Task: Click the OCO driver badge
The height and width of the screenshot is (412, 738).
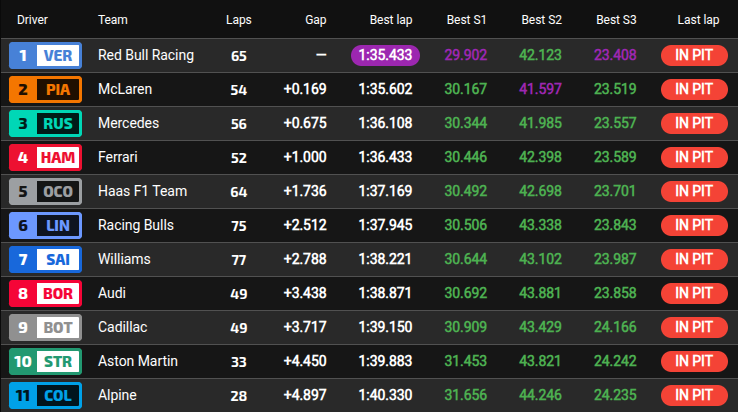Action: [44, 192]
